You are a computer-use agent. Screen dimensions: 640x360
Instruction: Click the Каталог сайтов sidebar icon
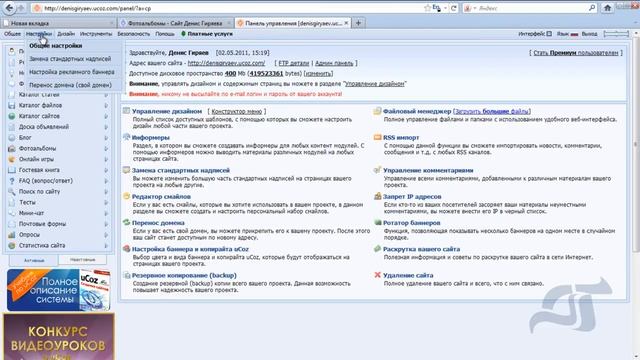click(12, 116)
